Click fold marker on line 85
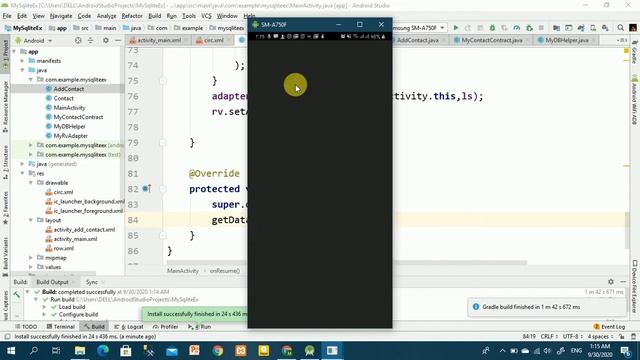Image resolution: width=640 pixels, height=360 pixels. [162, 236]
